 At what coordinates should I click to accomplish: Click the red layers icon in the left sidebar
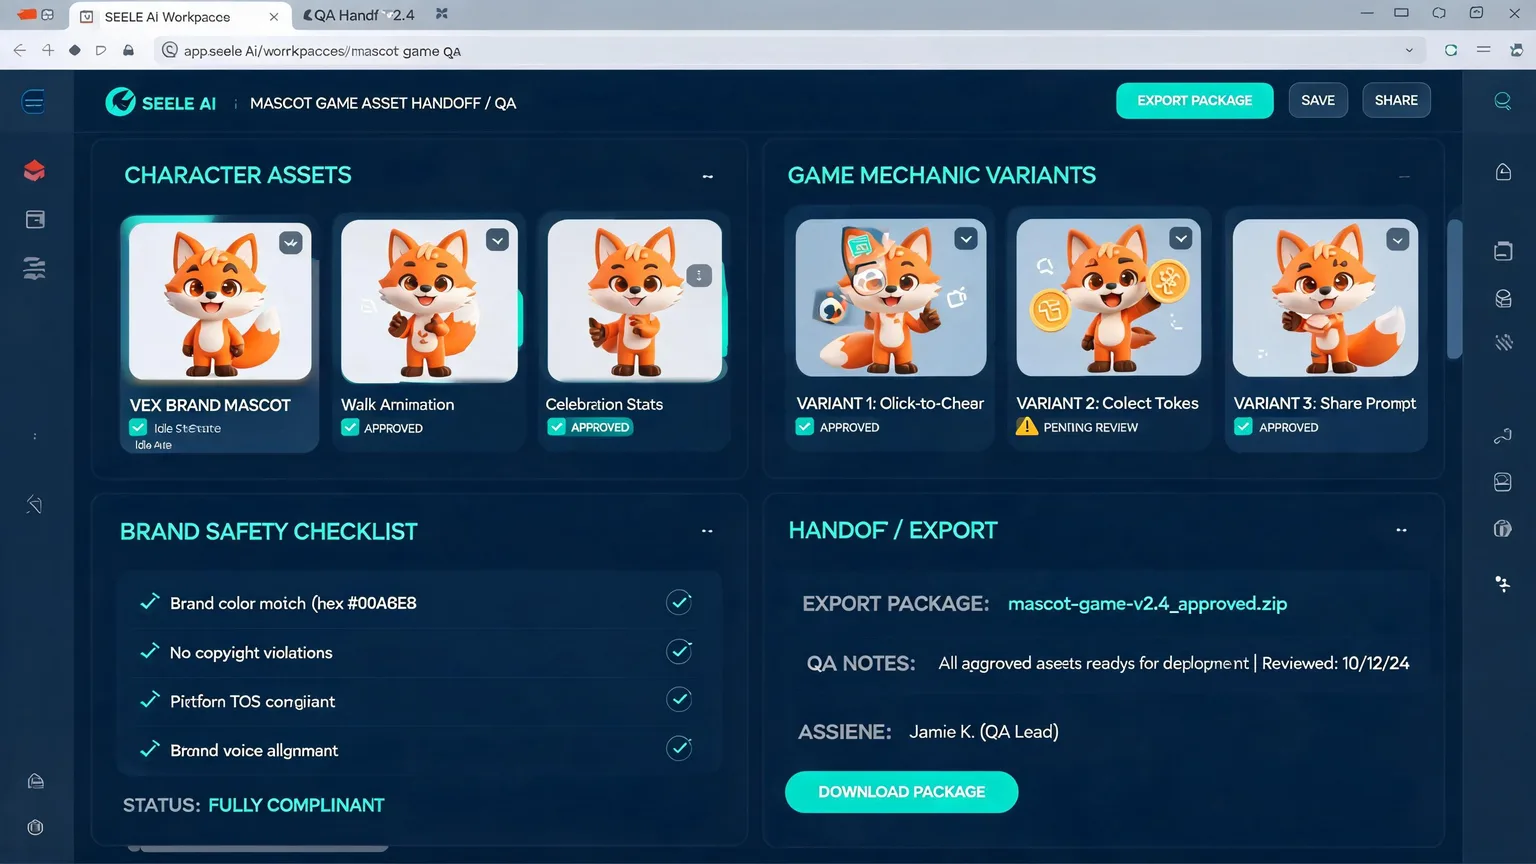(x=34, y=171)
